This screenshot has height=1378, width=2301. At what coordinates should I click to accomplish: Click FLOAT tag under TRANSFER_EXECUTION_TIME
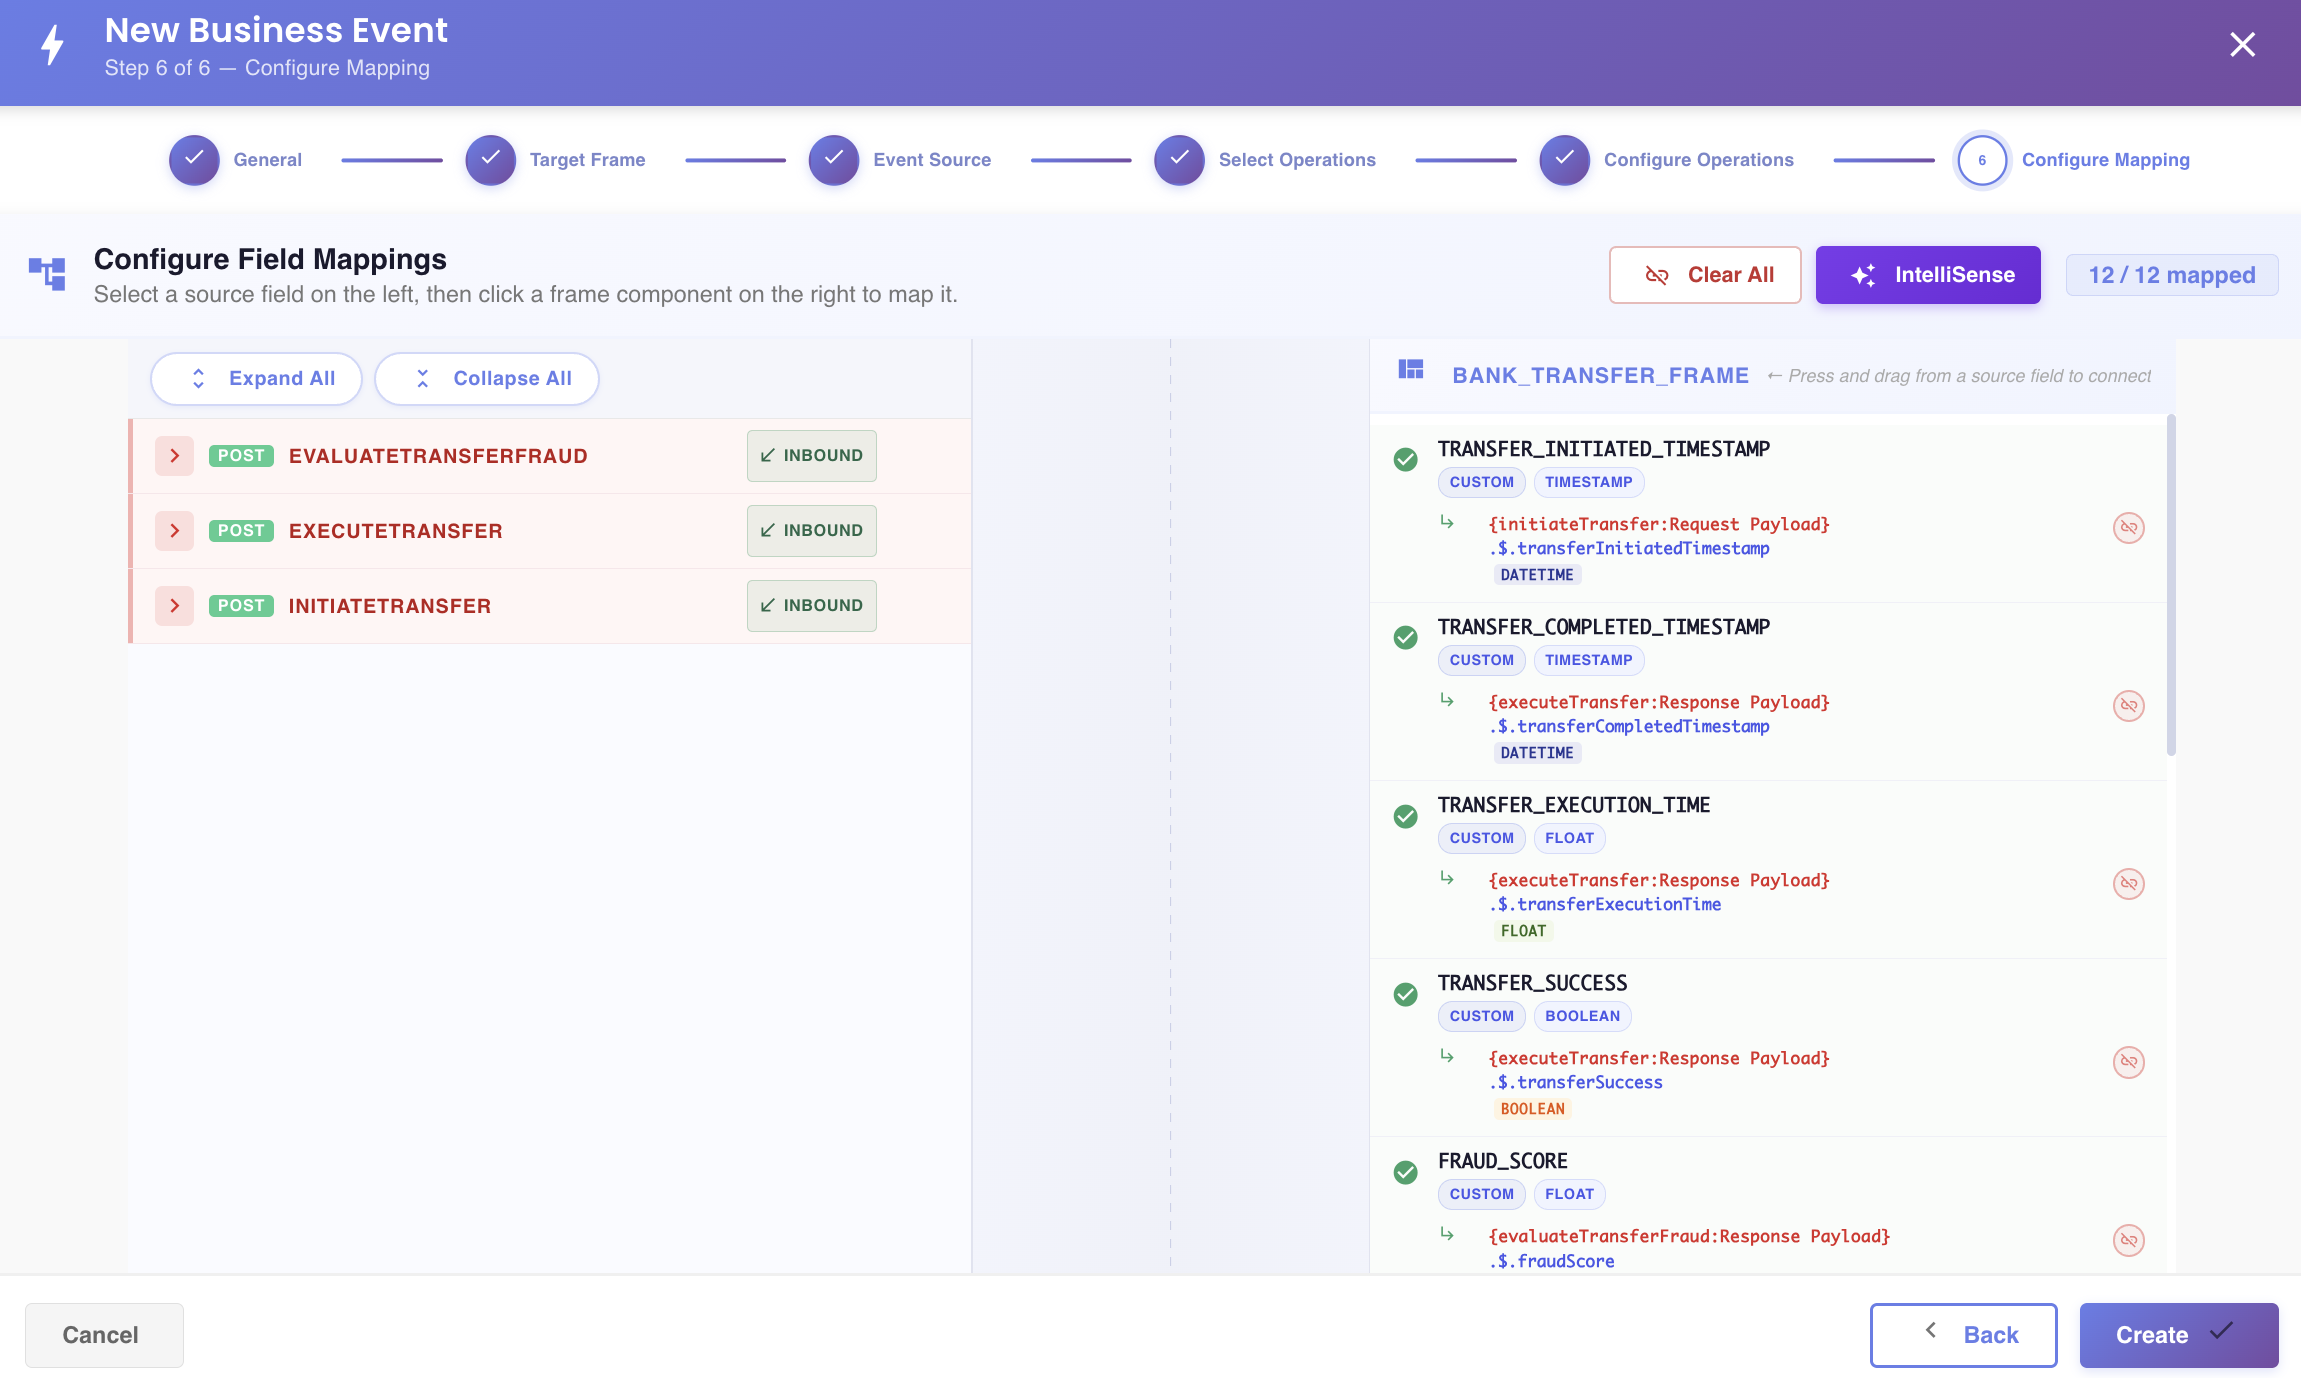[x=1569, y=838]
